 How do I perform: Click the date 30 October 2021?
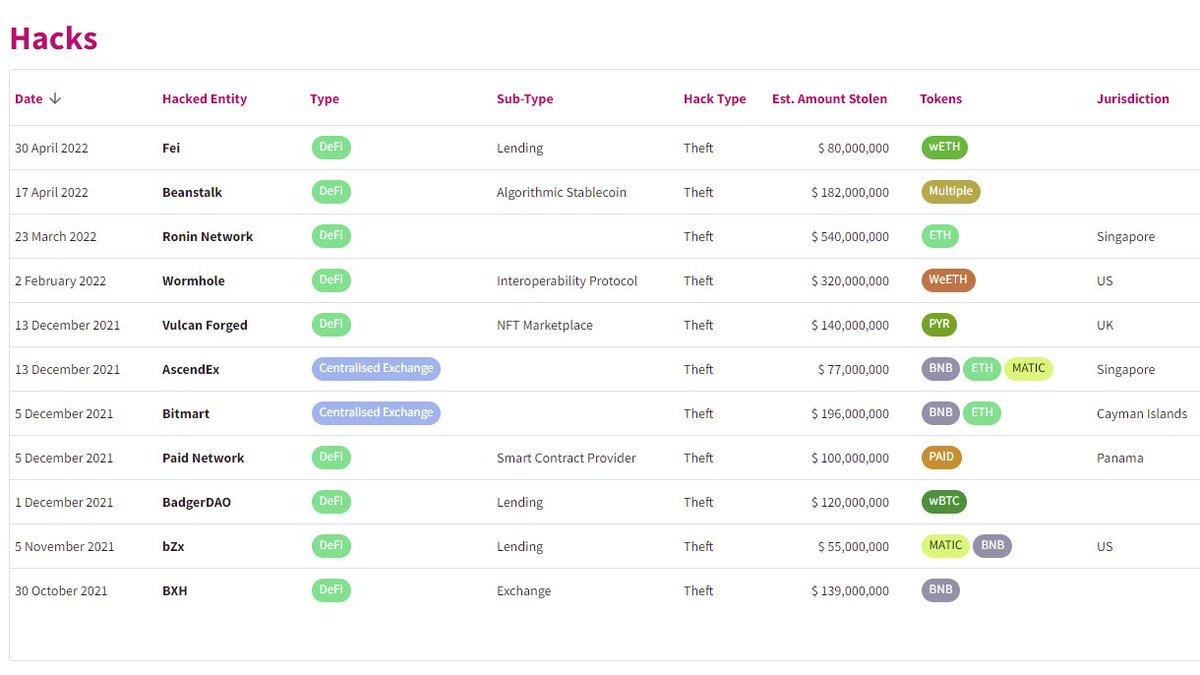click(61, 591)
